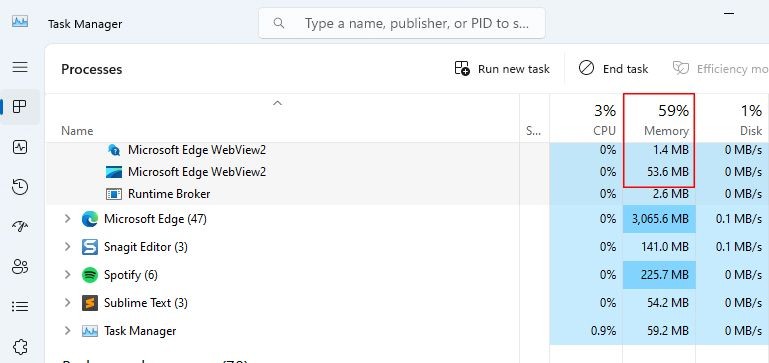Screen dimensions: 769x363
Task: Sort by the Disk column header
Action: 732,118
